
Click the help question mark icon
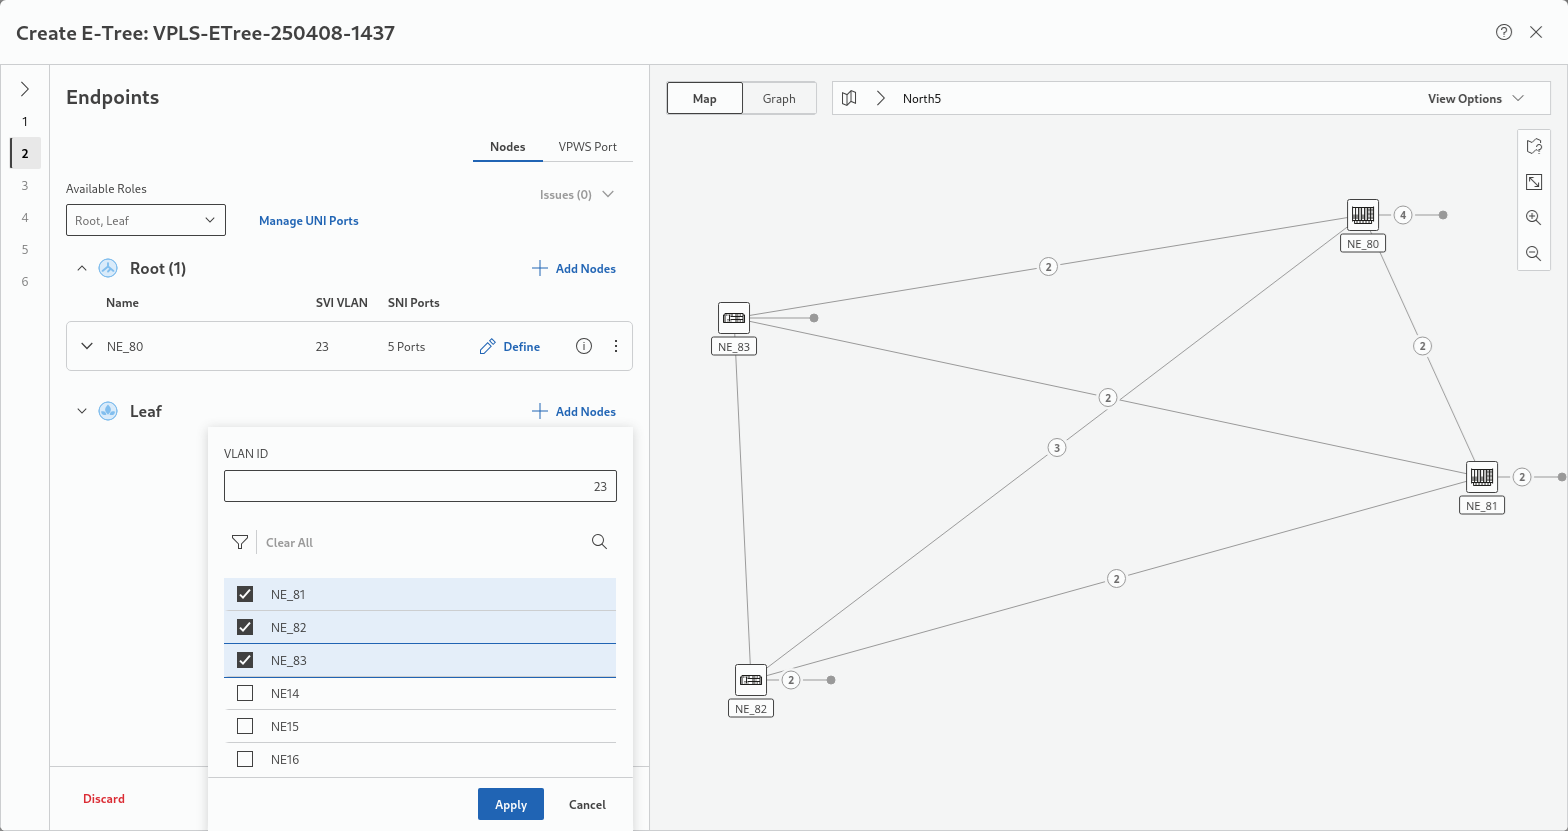tap(1503, 32)
